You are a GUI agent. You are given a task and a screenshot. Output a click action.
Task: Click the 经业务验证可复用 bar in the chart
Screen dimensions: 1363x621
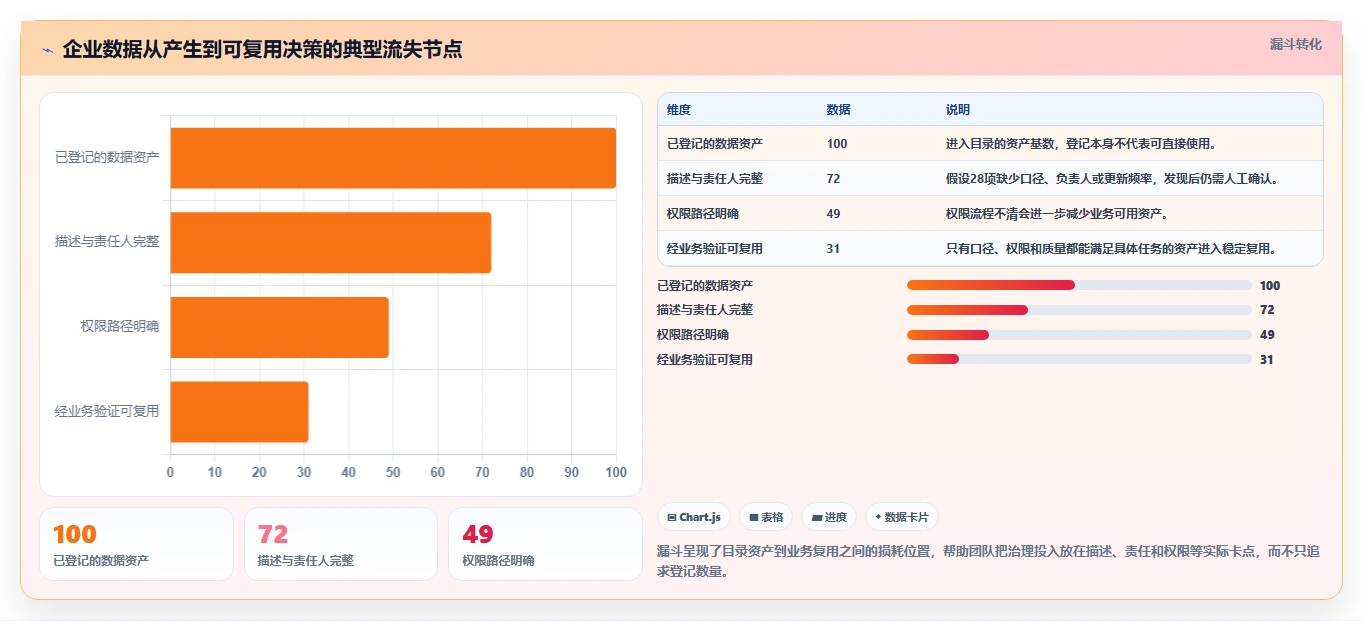[x=240, y=411]
